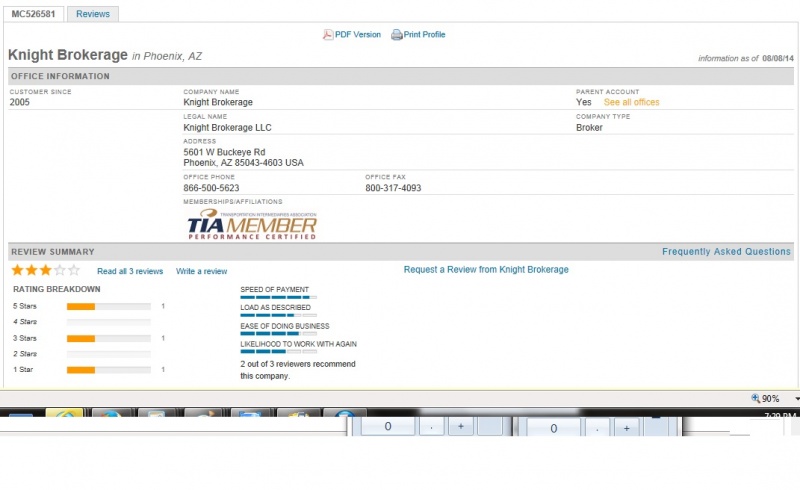This screenshot has height=490, width=800.
Task: Open Frequently Asked Questions
Action: [x=726, y=252]
